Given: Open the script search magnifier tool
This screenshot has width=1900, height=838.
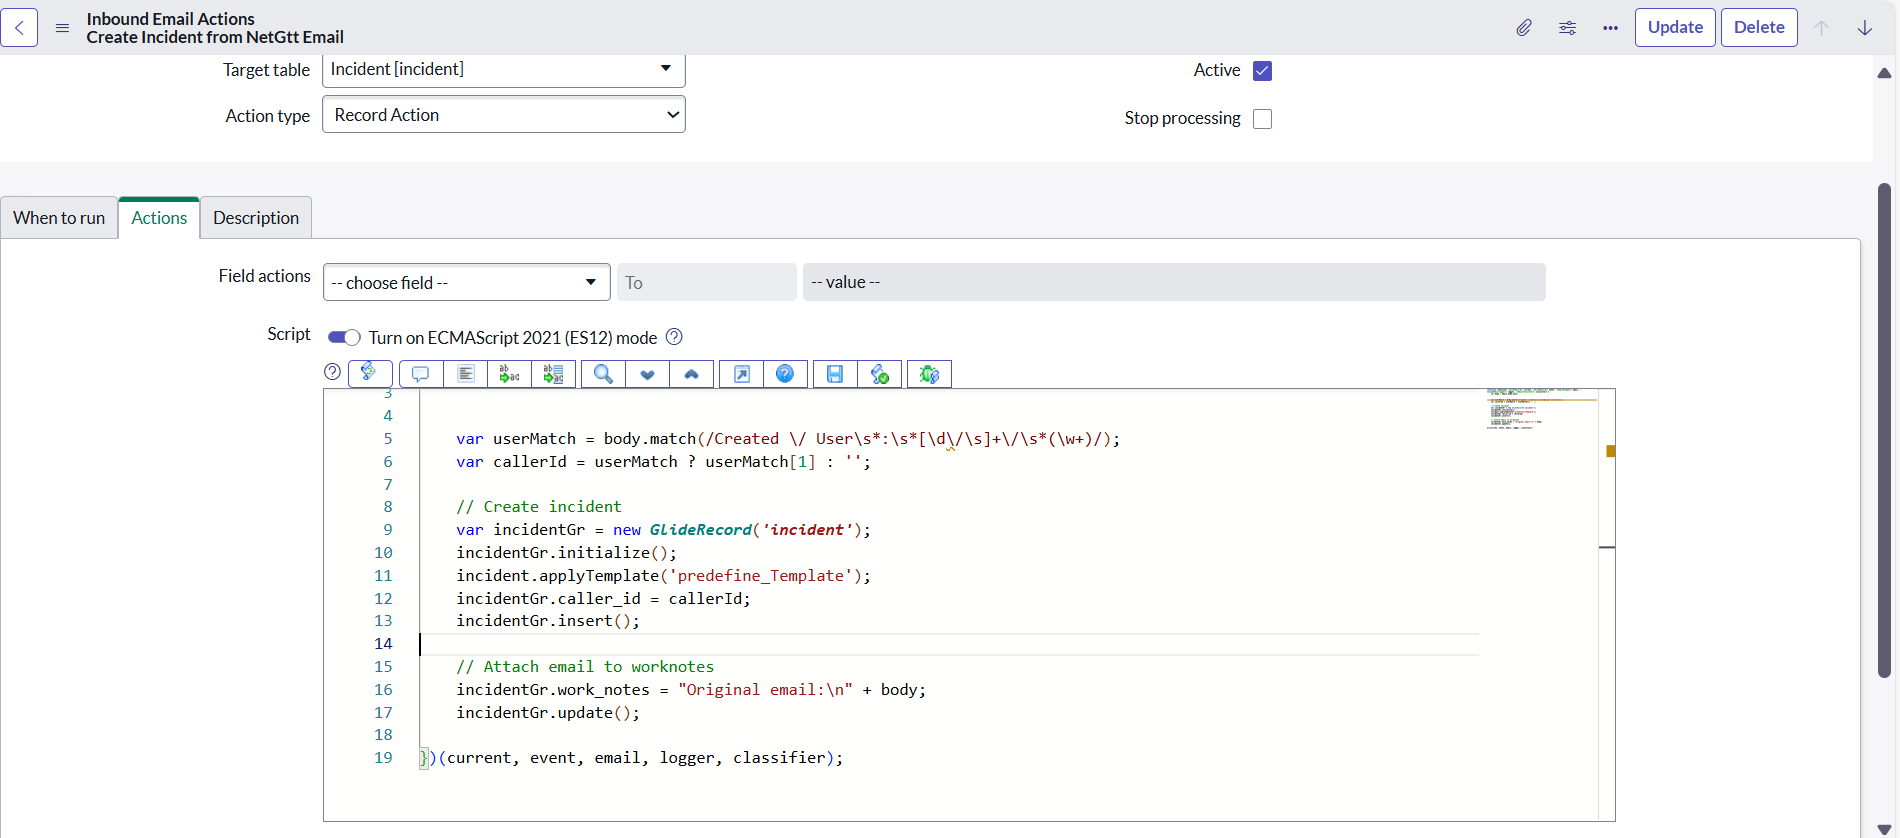Looking at the screenshot, I should (603, 374).
